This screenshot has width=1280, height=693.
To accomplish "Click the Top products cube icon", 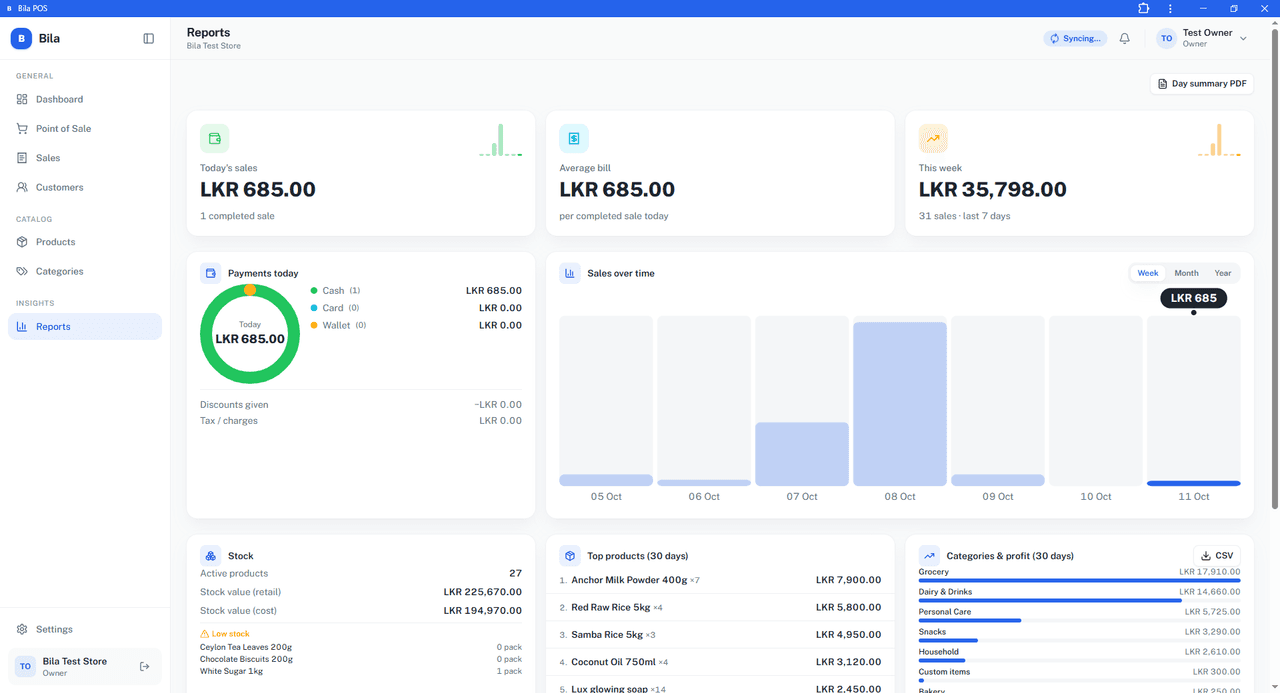I will (570, 556).
